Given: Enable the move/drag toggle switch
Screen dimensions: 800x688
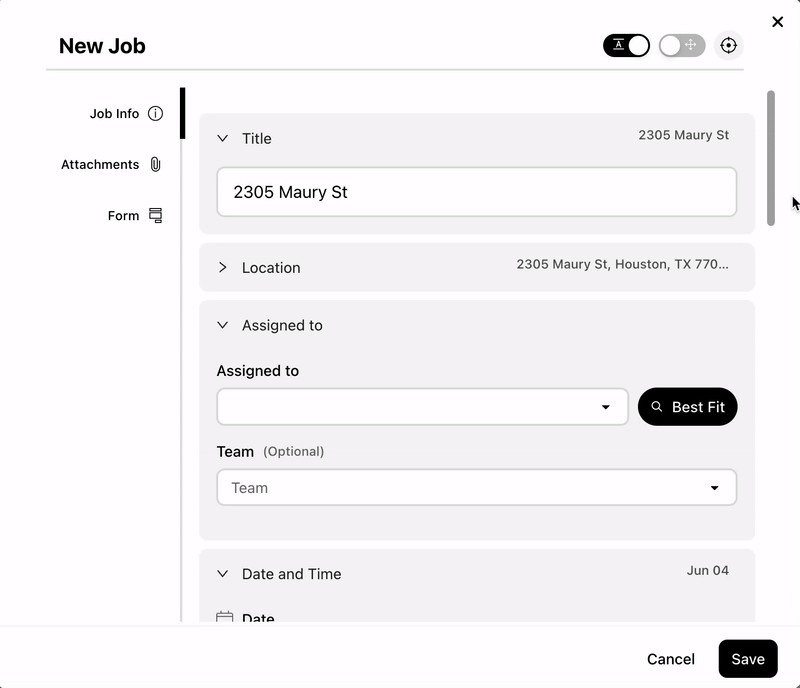Looking at the screenshot, I should 682,45.
